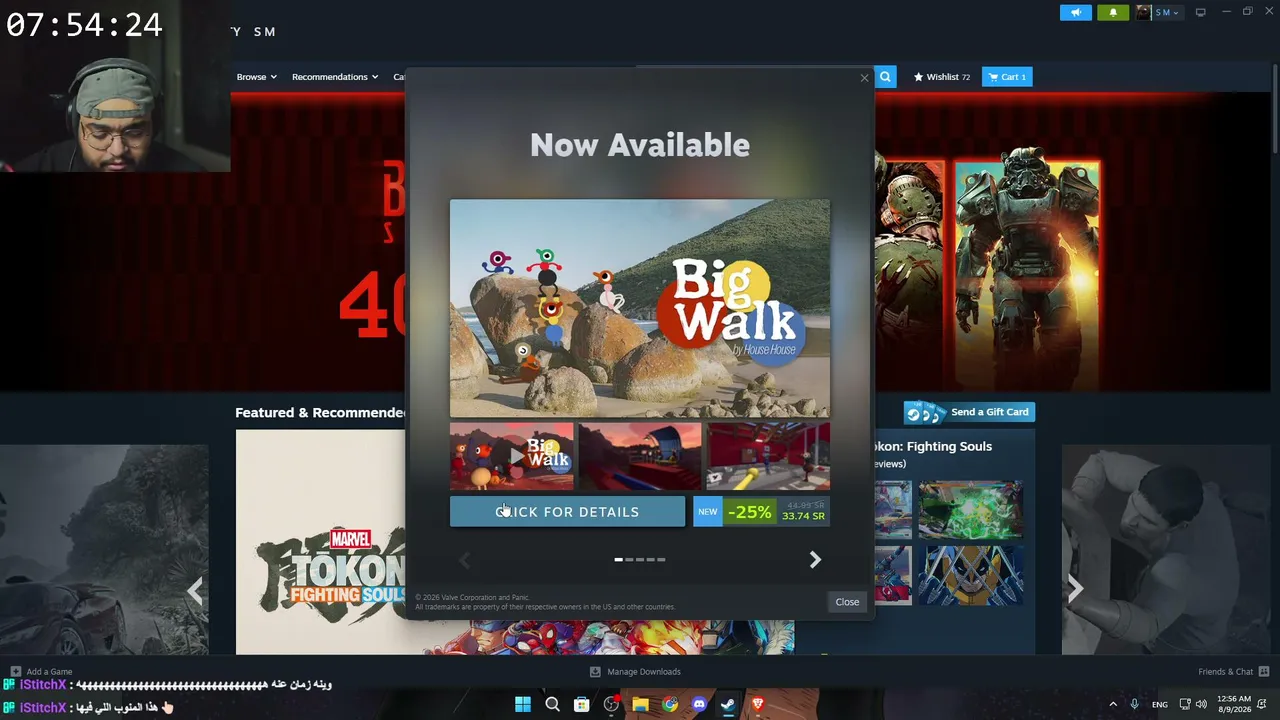
Task: Click the Big Walk main banner image
Action: click(x=640, y=308)
